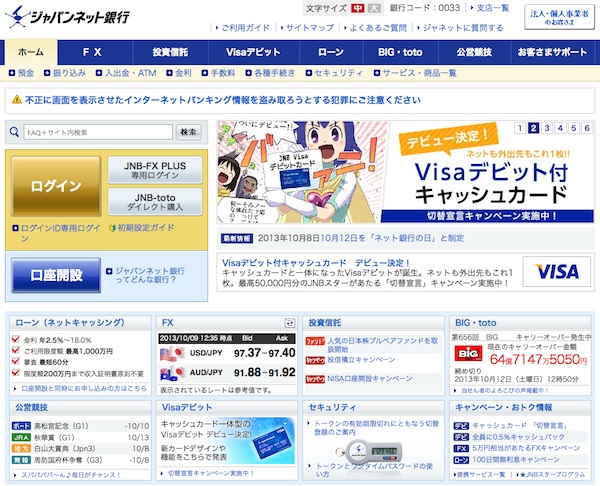Image resolution: width=600 pixels, height=486 pixels.
Task: Click the warning icon in alert bar
Action: pyautogui.click(x=16, y=100)
